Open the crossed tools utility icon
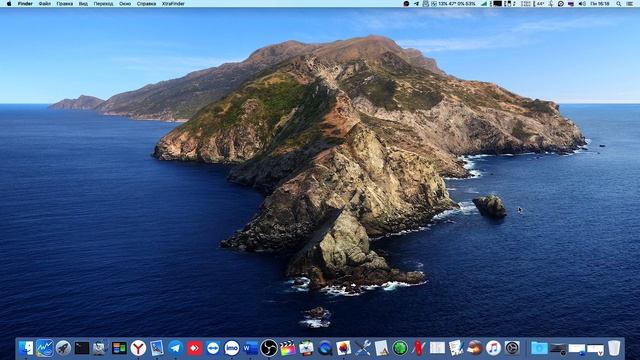This screenshot has height=360, width=640. point(362,348)
